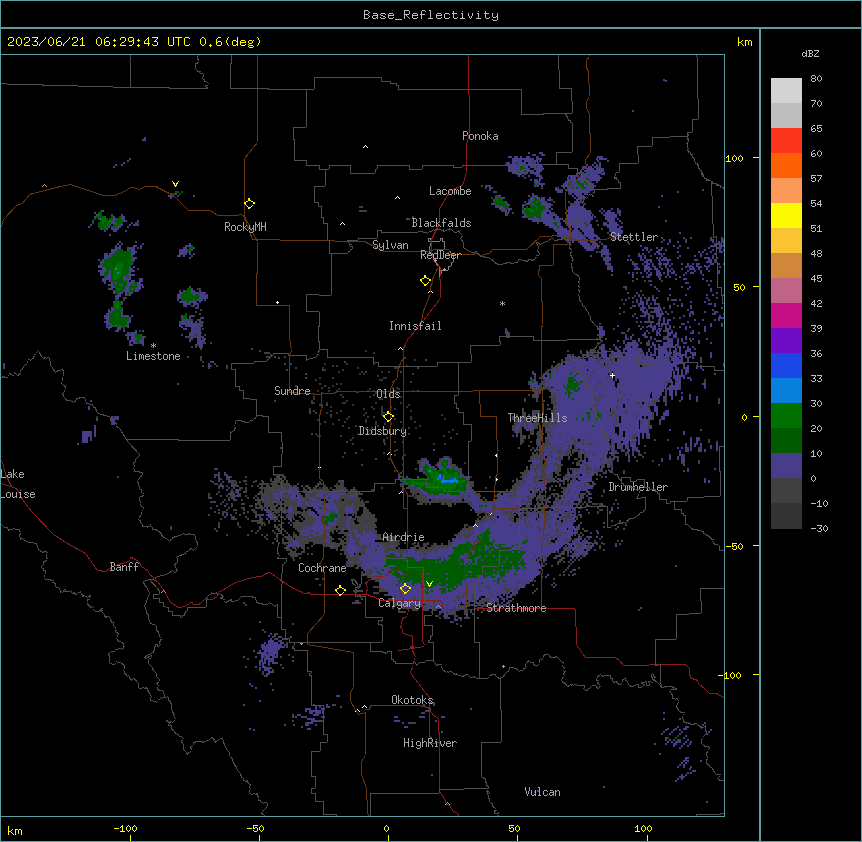Click the 100 tick on the right axis
This screenshot has height=842, width=862.
point(734,159)
